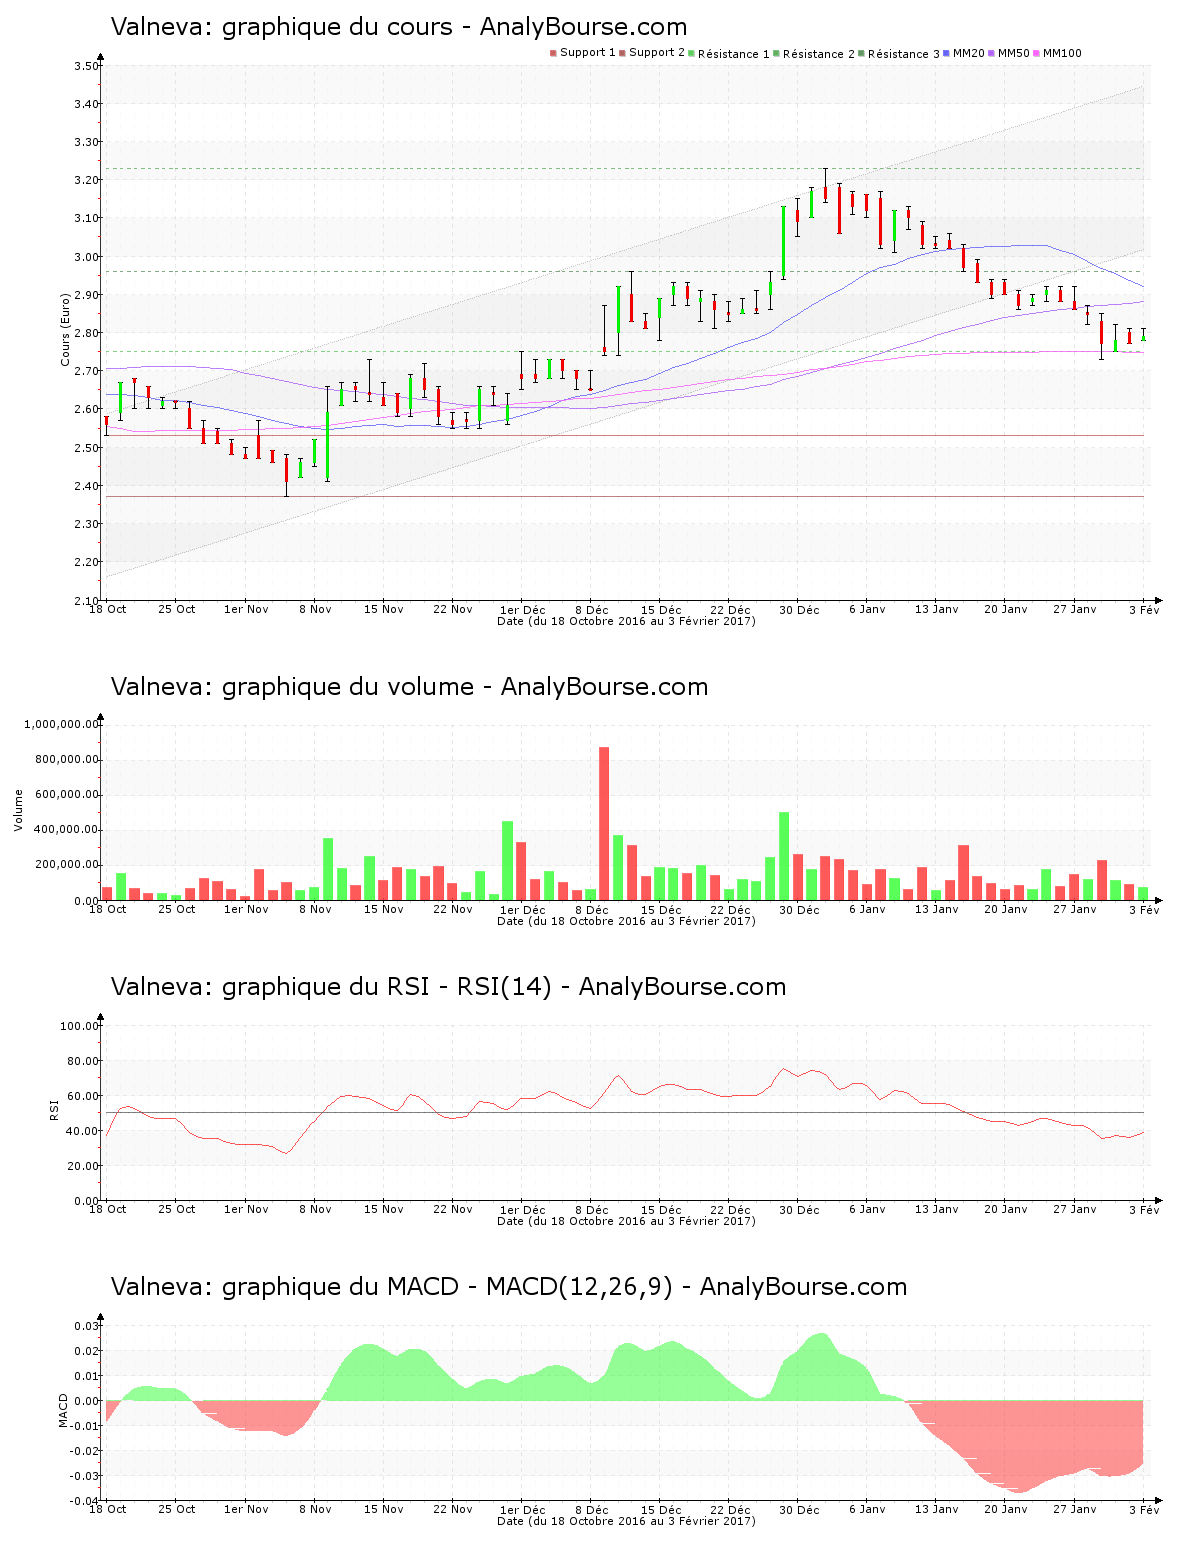Select the Résistance 1 legend entry
This screenshot has height=1550, width=1200.
tap(729, 54)
